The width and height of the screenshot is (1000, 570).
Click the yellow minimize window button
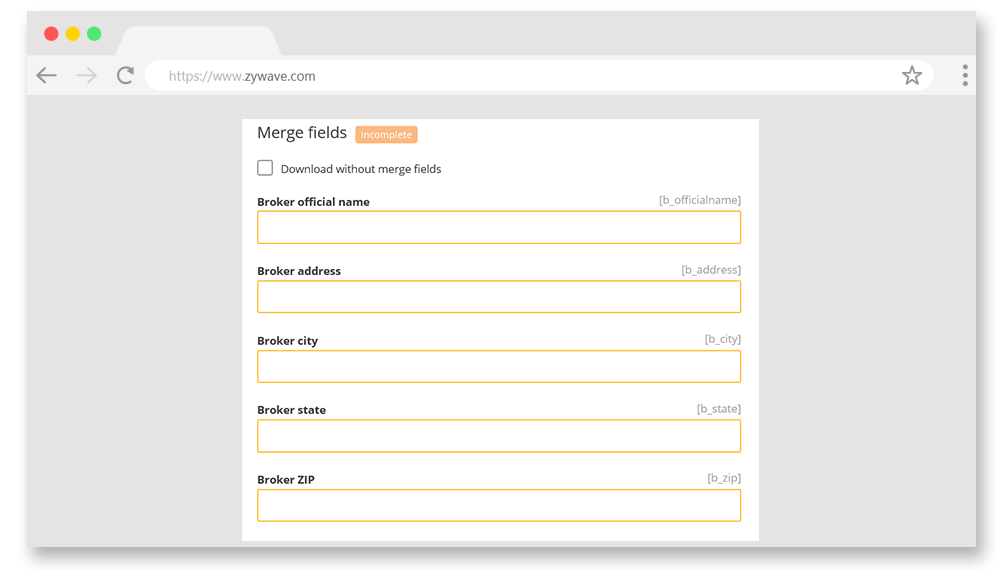click(x=73, y=34)
